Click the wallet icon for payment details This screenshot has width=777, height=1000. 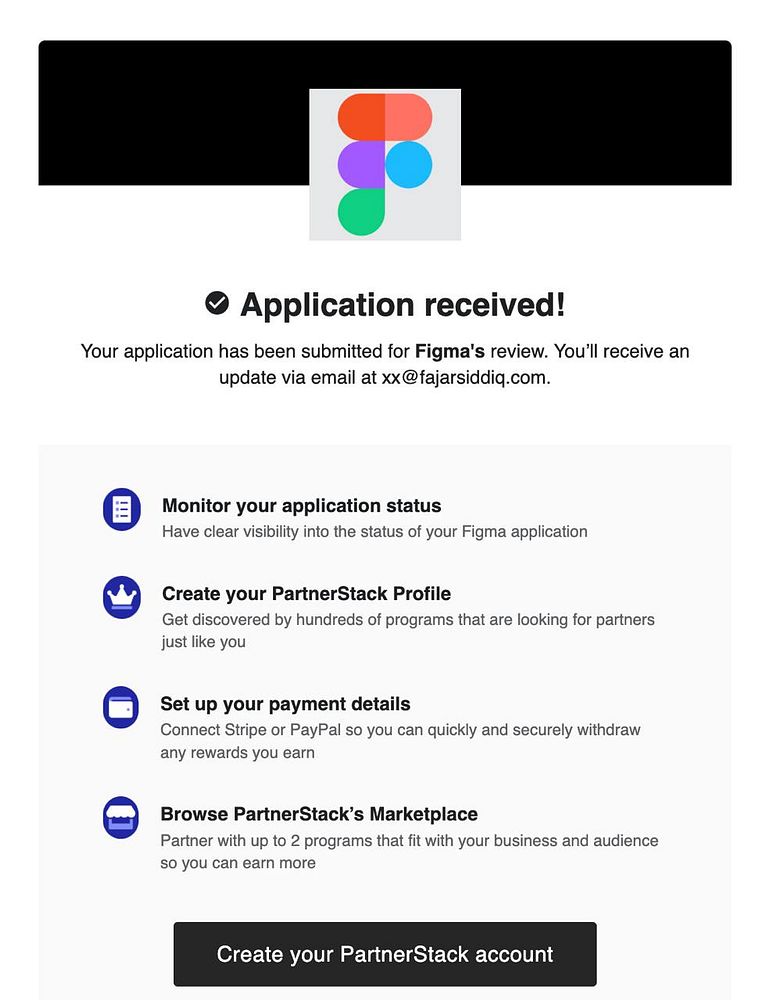pyautogui.click(x=121, y=707)
